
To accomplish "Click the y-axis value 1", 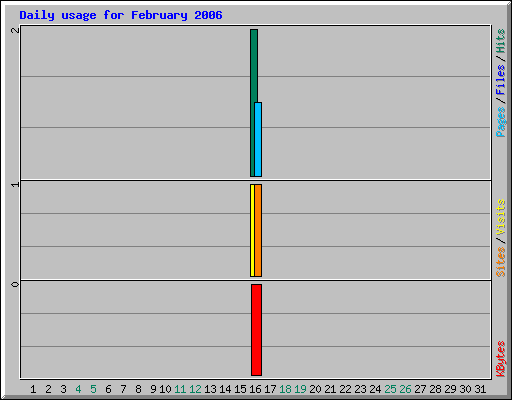I will click(x=15, y=184).
